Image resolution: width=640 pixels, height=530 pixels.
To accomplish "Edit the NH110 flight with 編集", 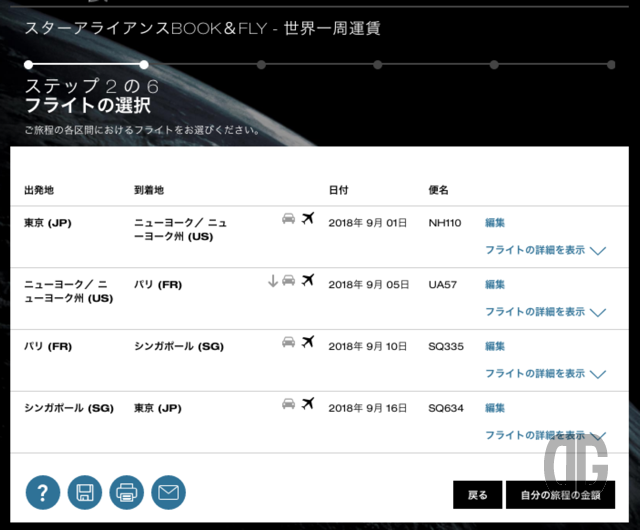I will pyautogui.click(x=495, y=223).
